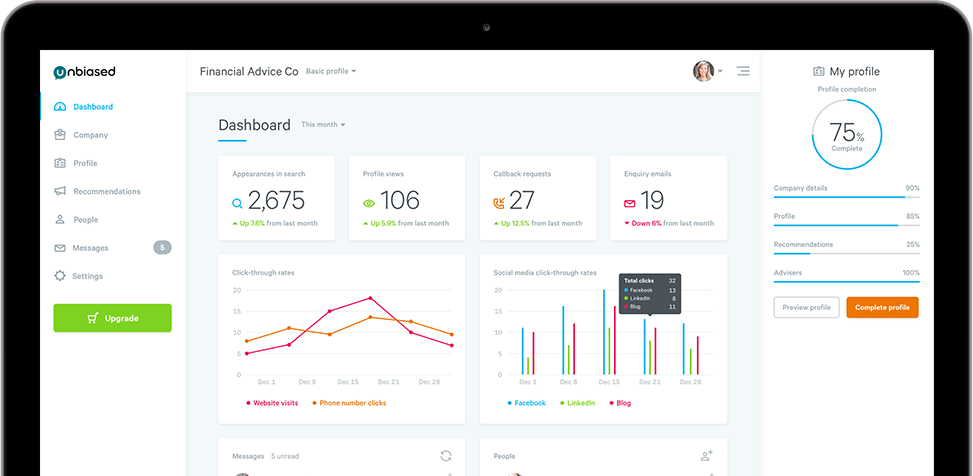Click the Company details progress bar
Viewport: 973px width, 476px height.
tap(846, 197)
